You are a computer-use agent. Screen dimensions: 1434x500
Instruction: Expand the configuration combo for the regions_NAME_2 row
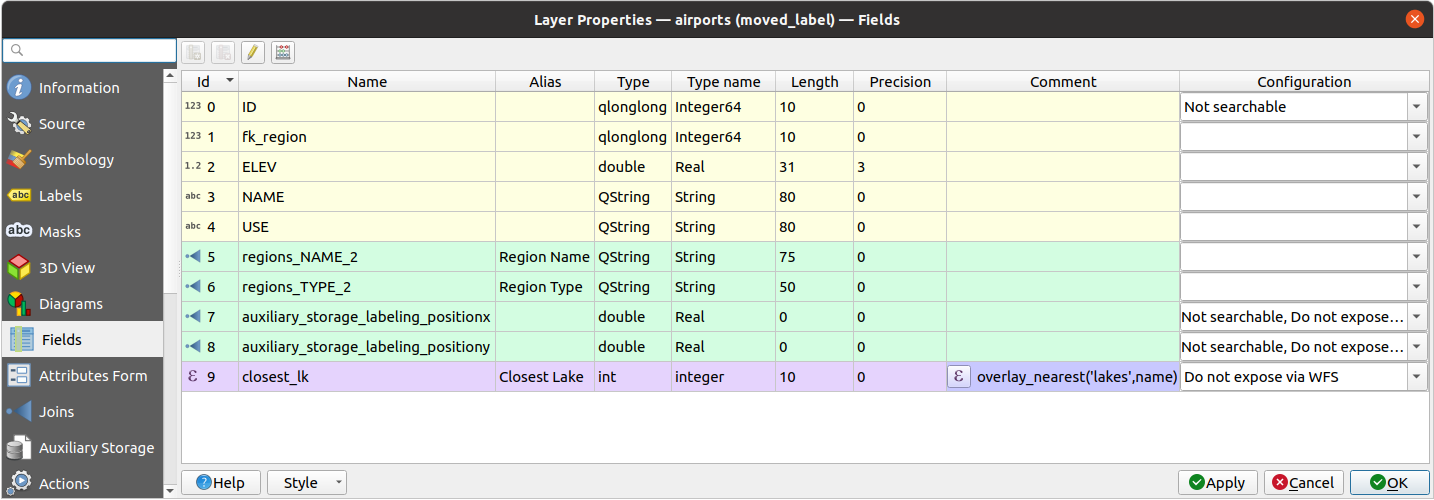[x=1417, y=257]
